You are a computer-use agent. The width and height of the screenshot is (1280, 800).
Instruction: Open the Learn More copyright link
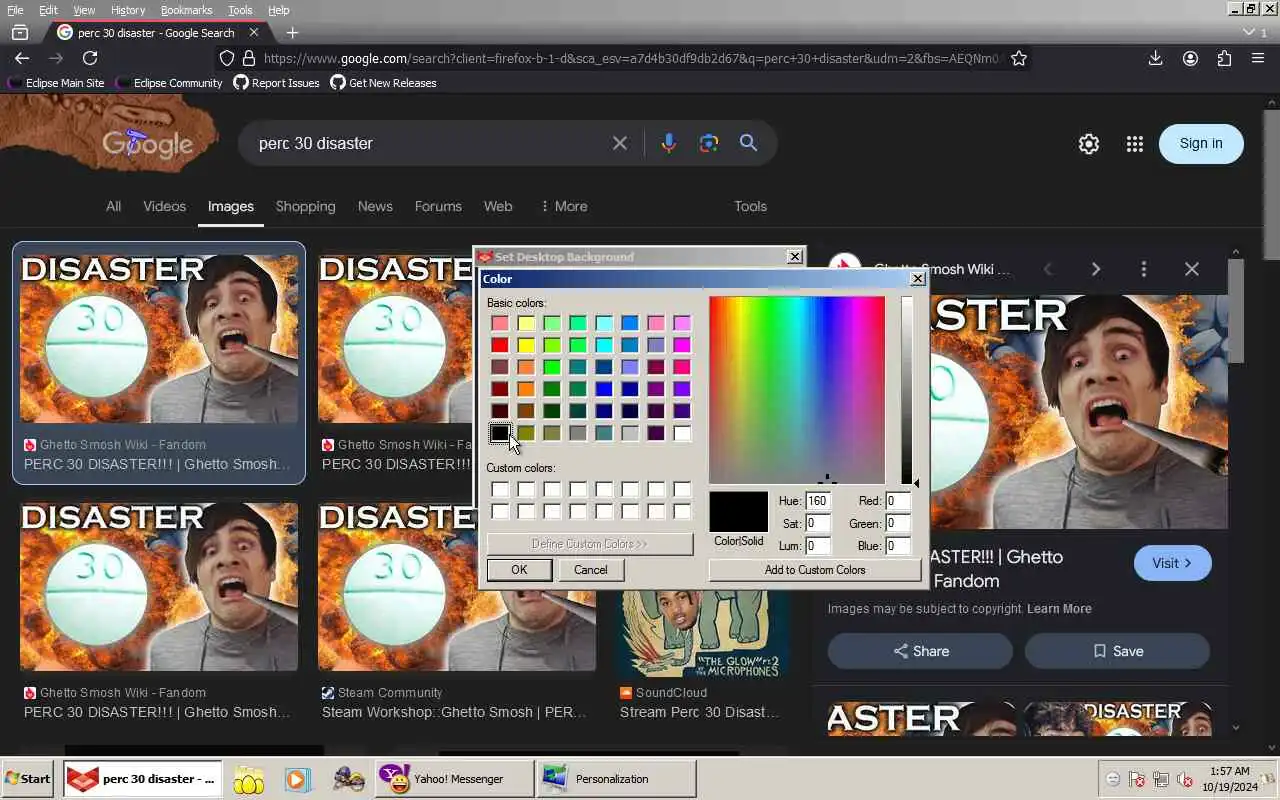coord(1059,608)
